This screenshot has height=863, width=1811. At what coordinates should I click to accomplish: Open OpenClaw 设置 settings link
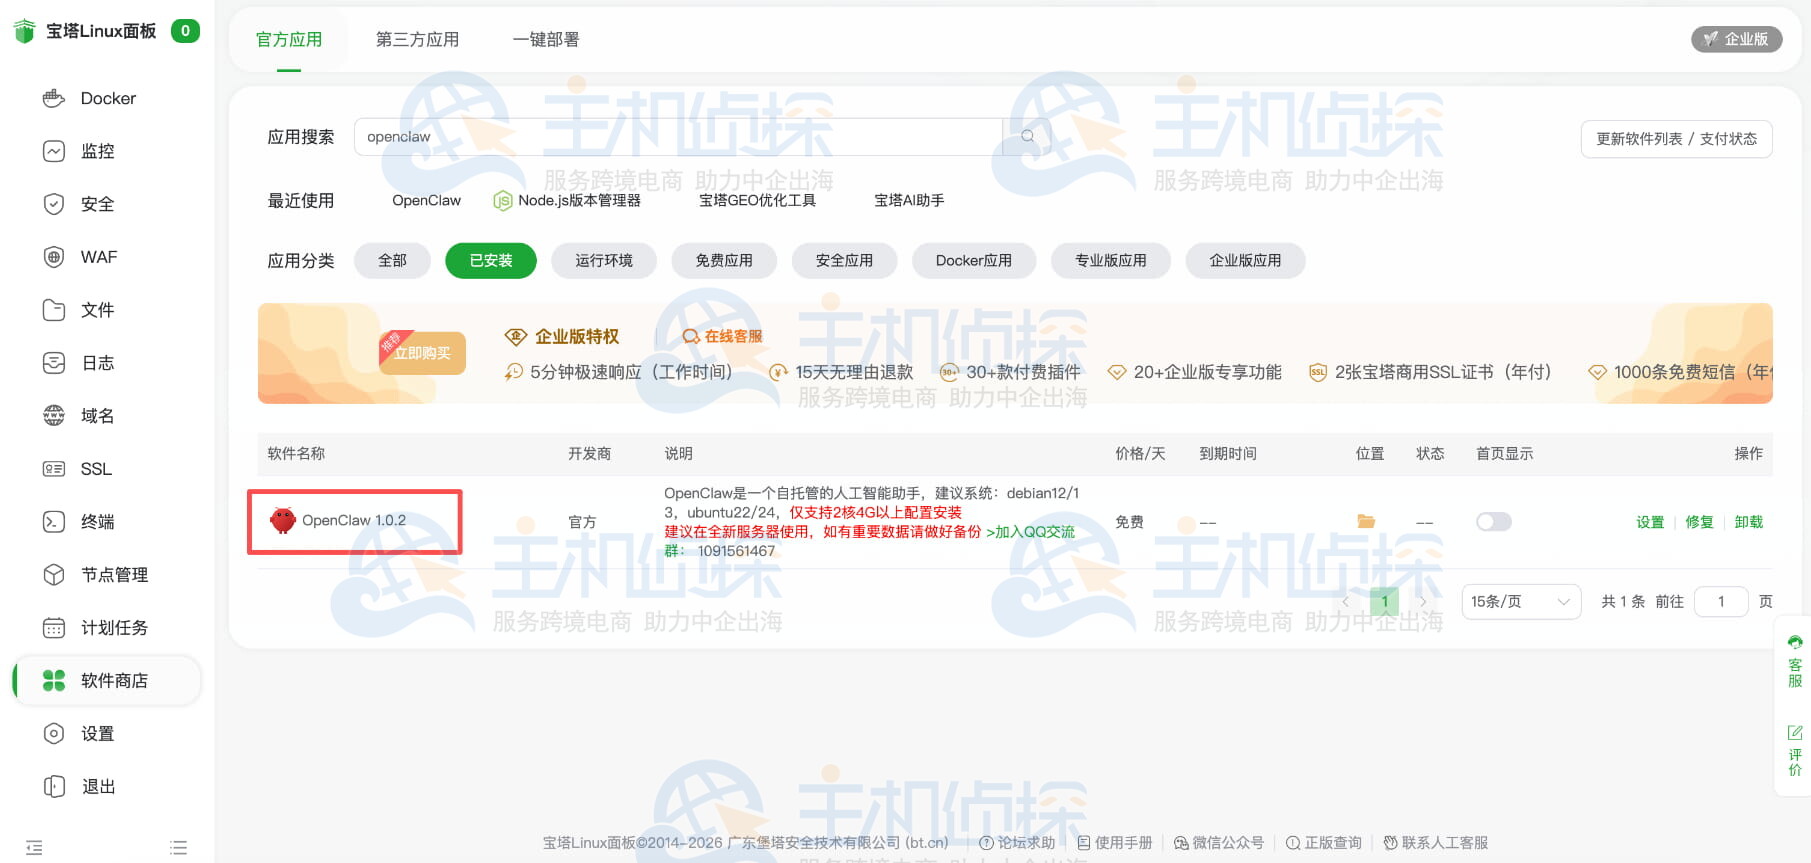point(1650,522)
